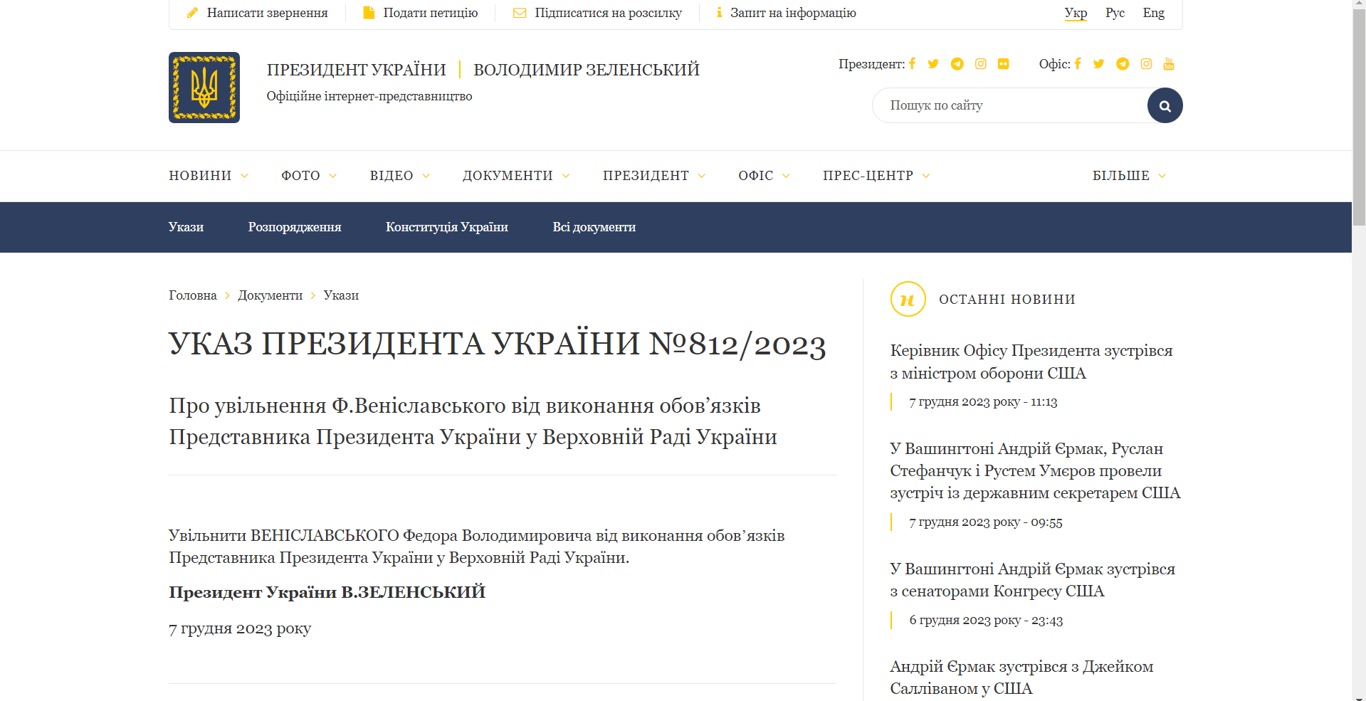Click the magnifier search button
The image size is (1366, 701).
coord(1164,105)
